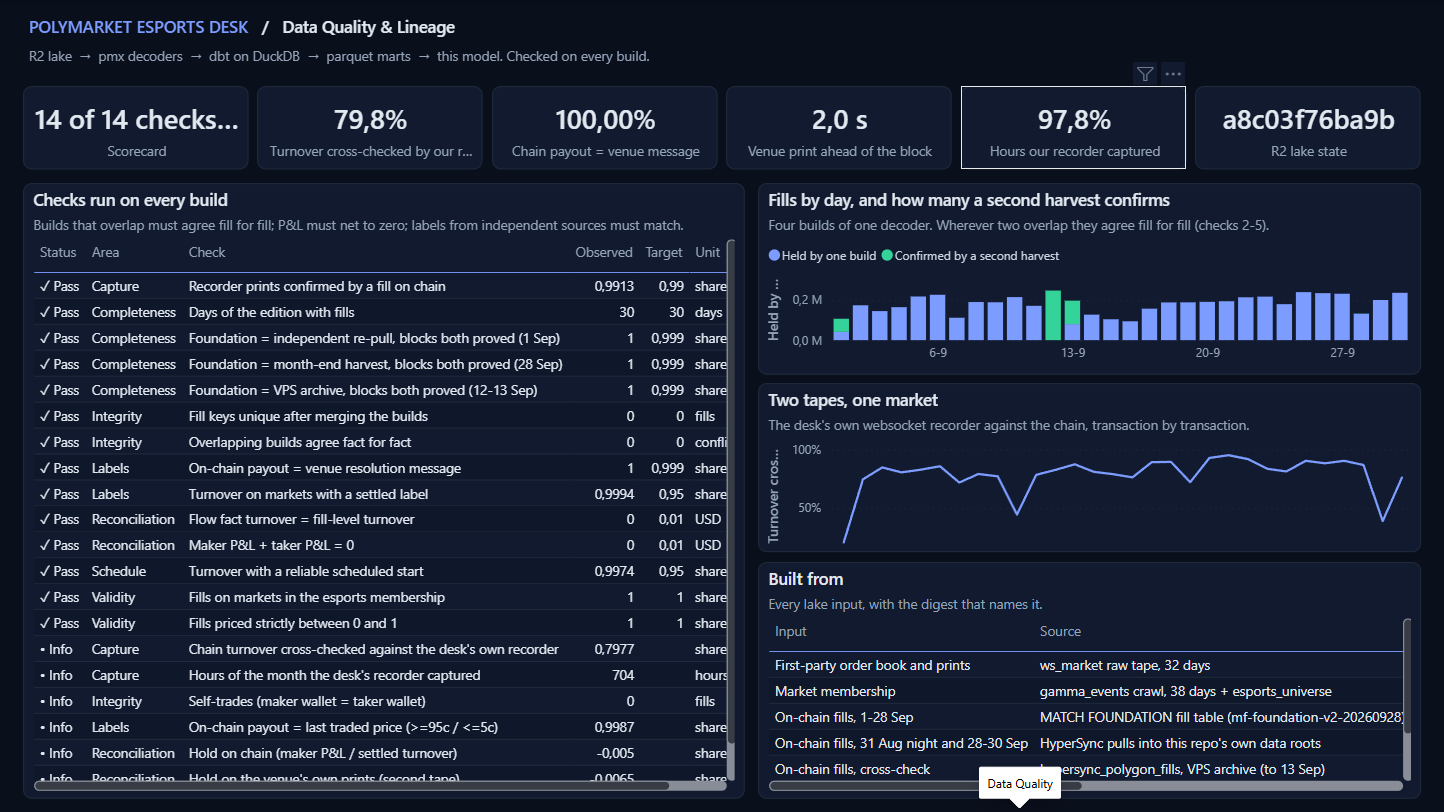The image size is (1444, 812).
Task: Select 'Fills priced strictly between 0 and 1' row
Action: pyautogui.click(x=380, y=623)
